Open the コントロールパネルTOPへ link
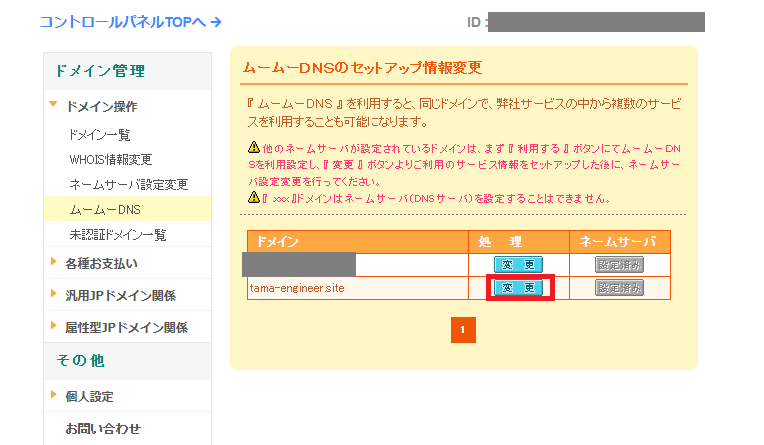This screenshot has width=764, height=445. pos(130,21)
